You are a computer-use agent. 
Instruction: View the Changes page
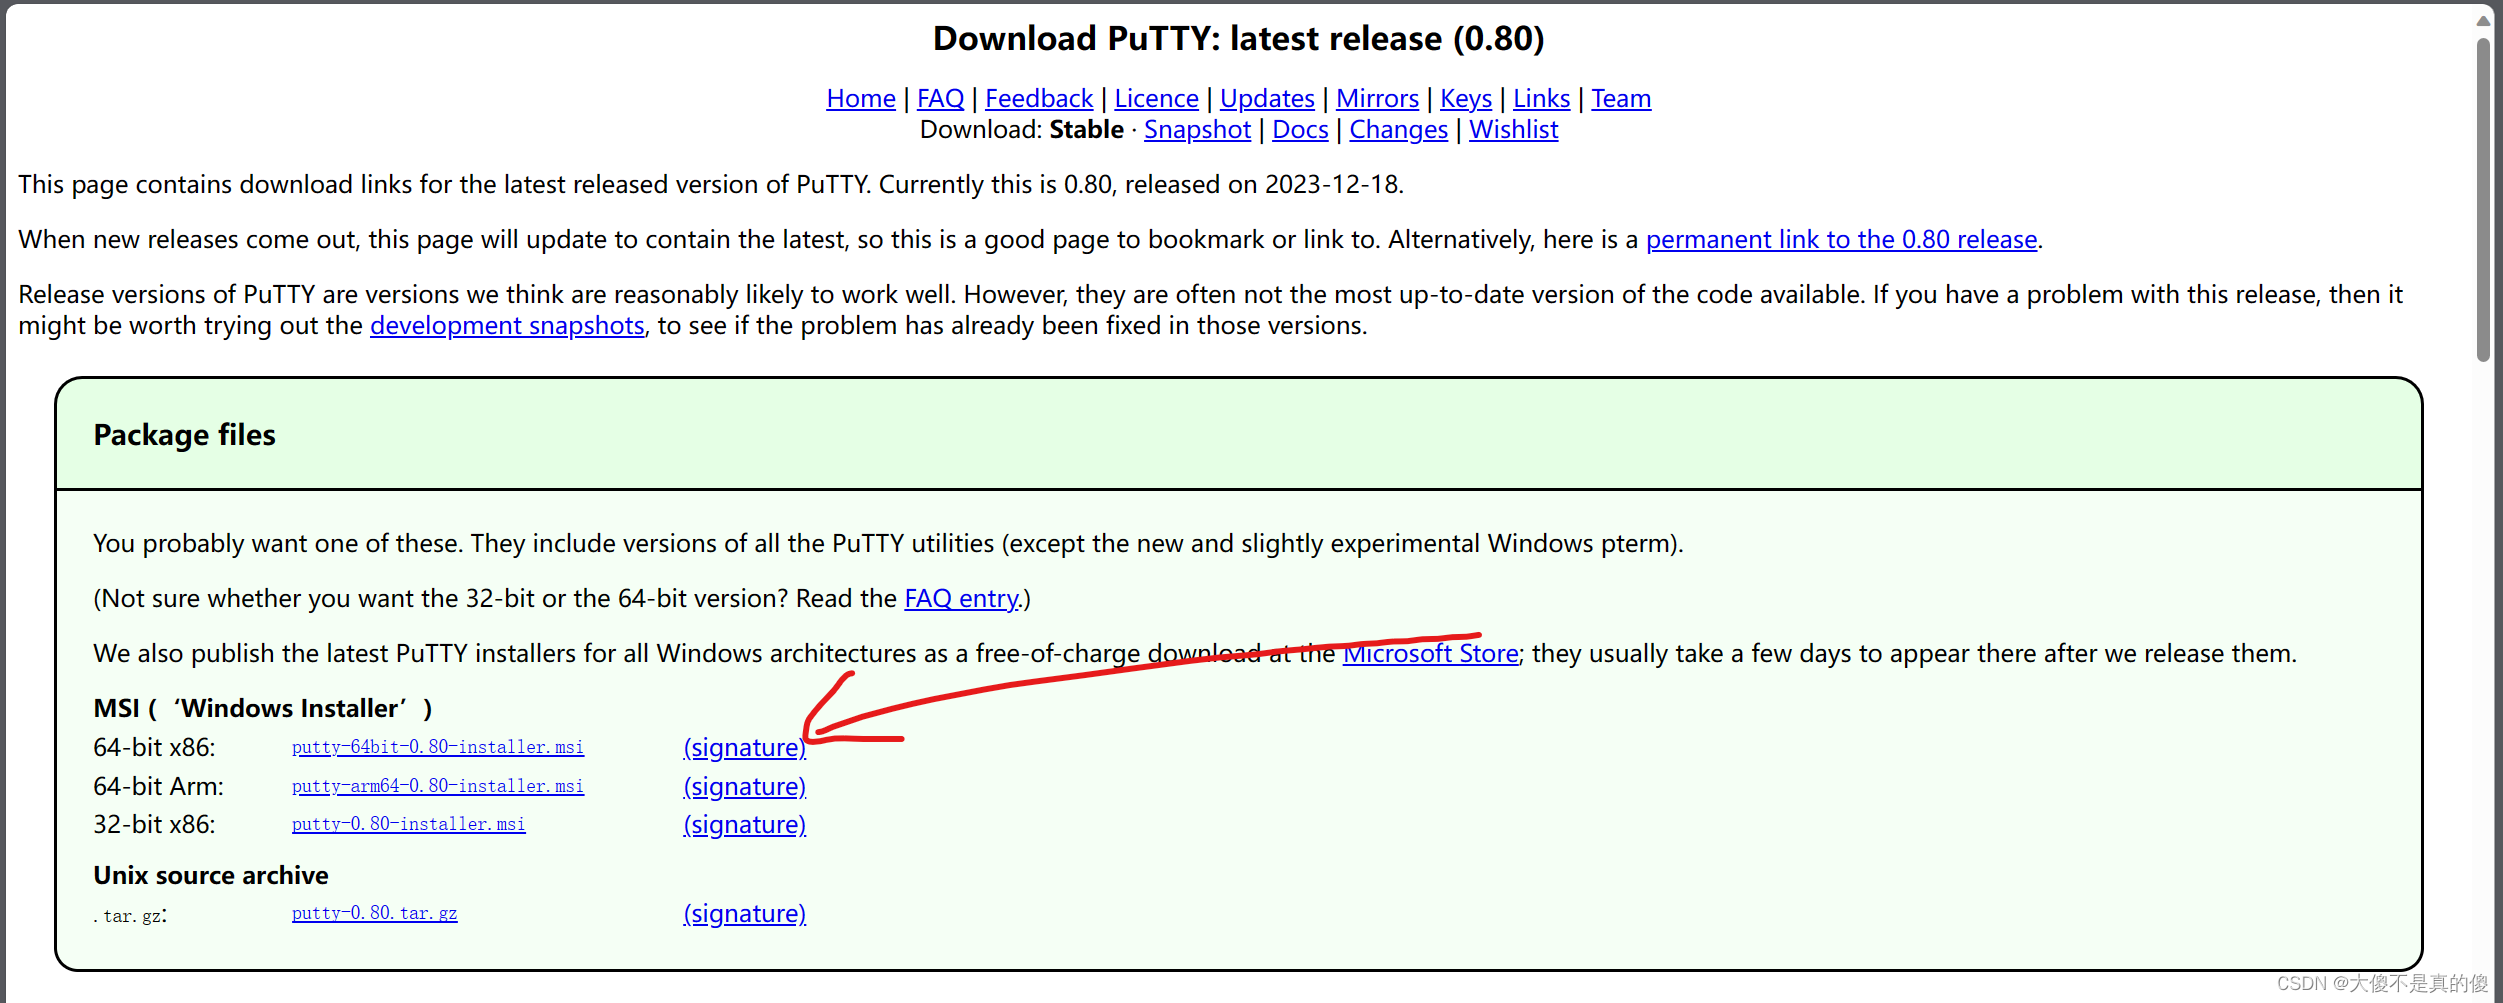click(x=1398, y=130)
